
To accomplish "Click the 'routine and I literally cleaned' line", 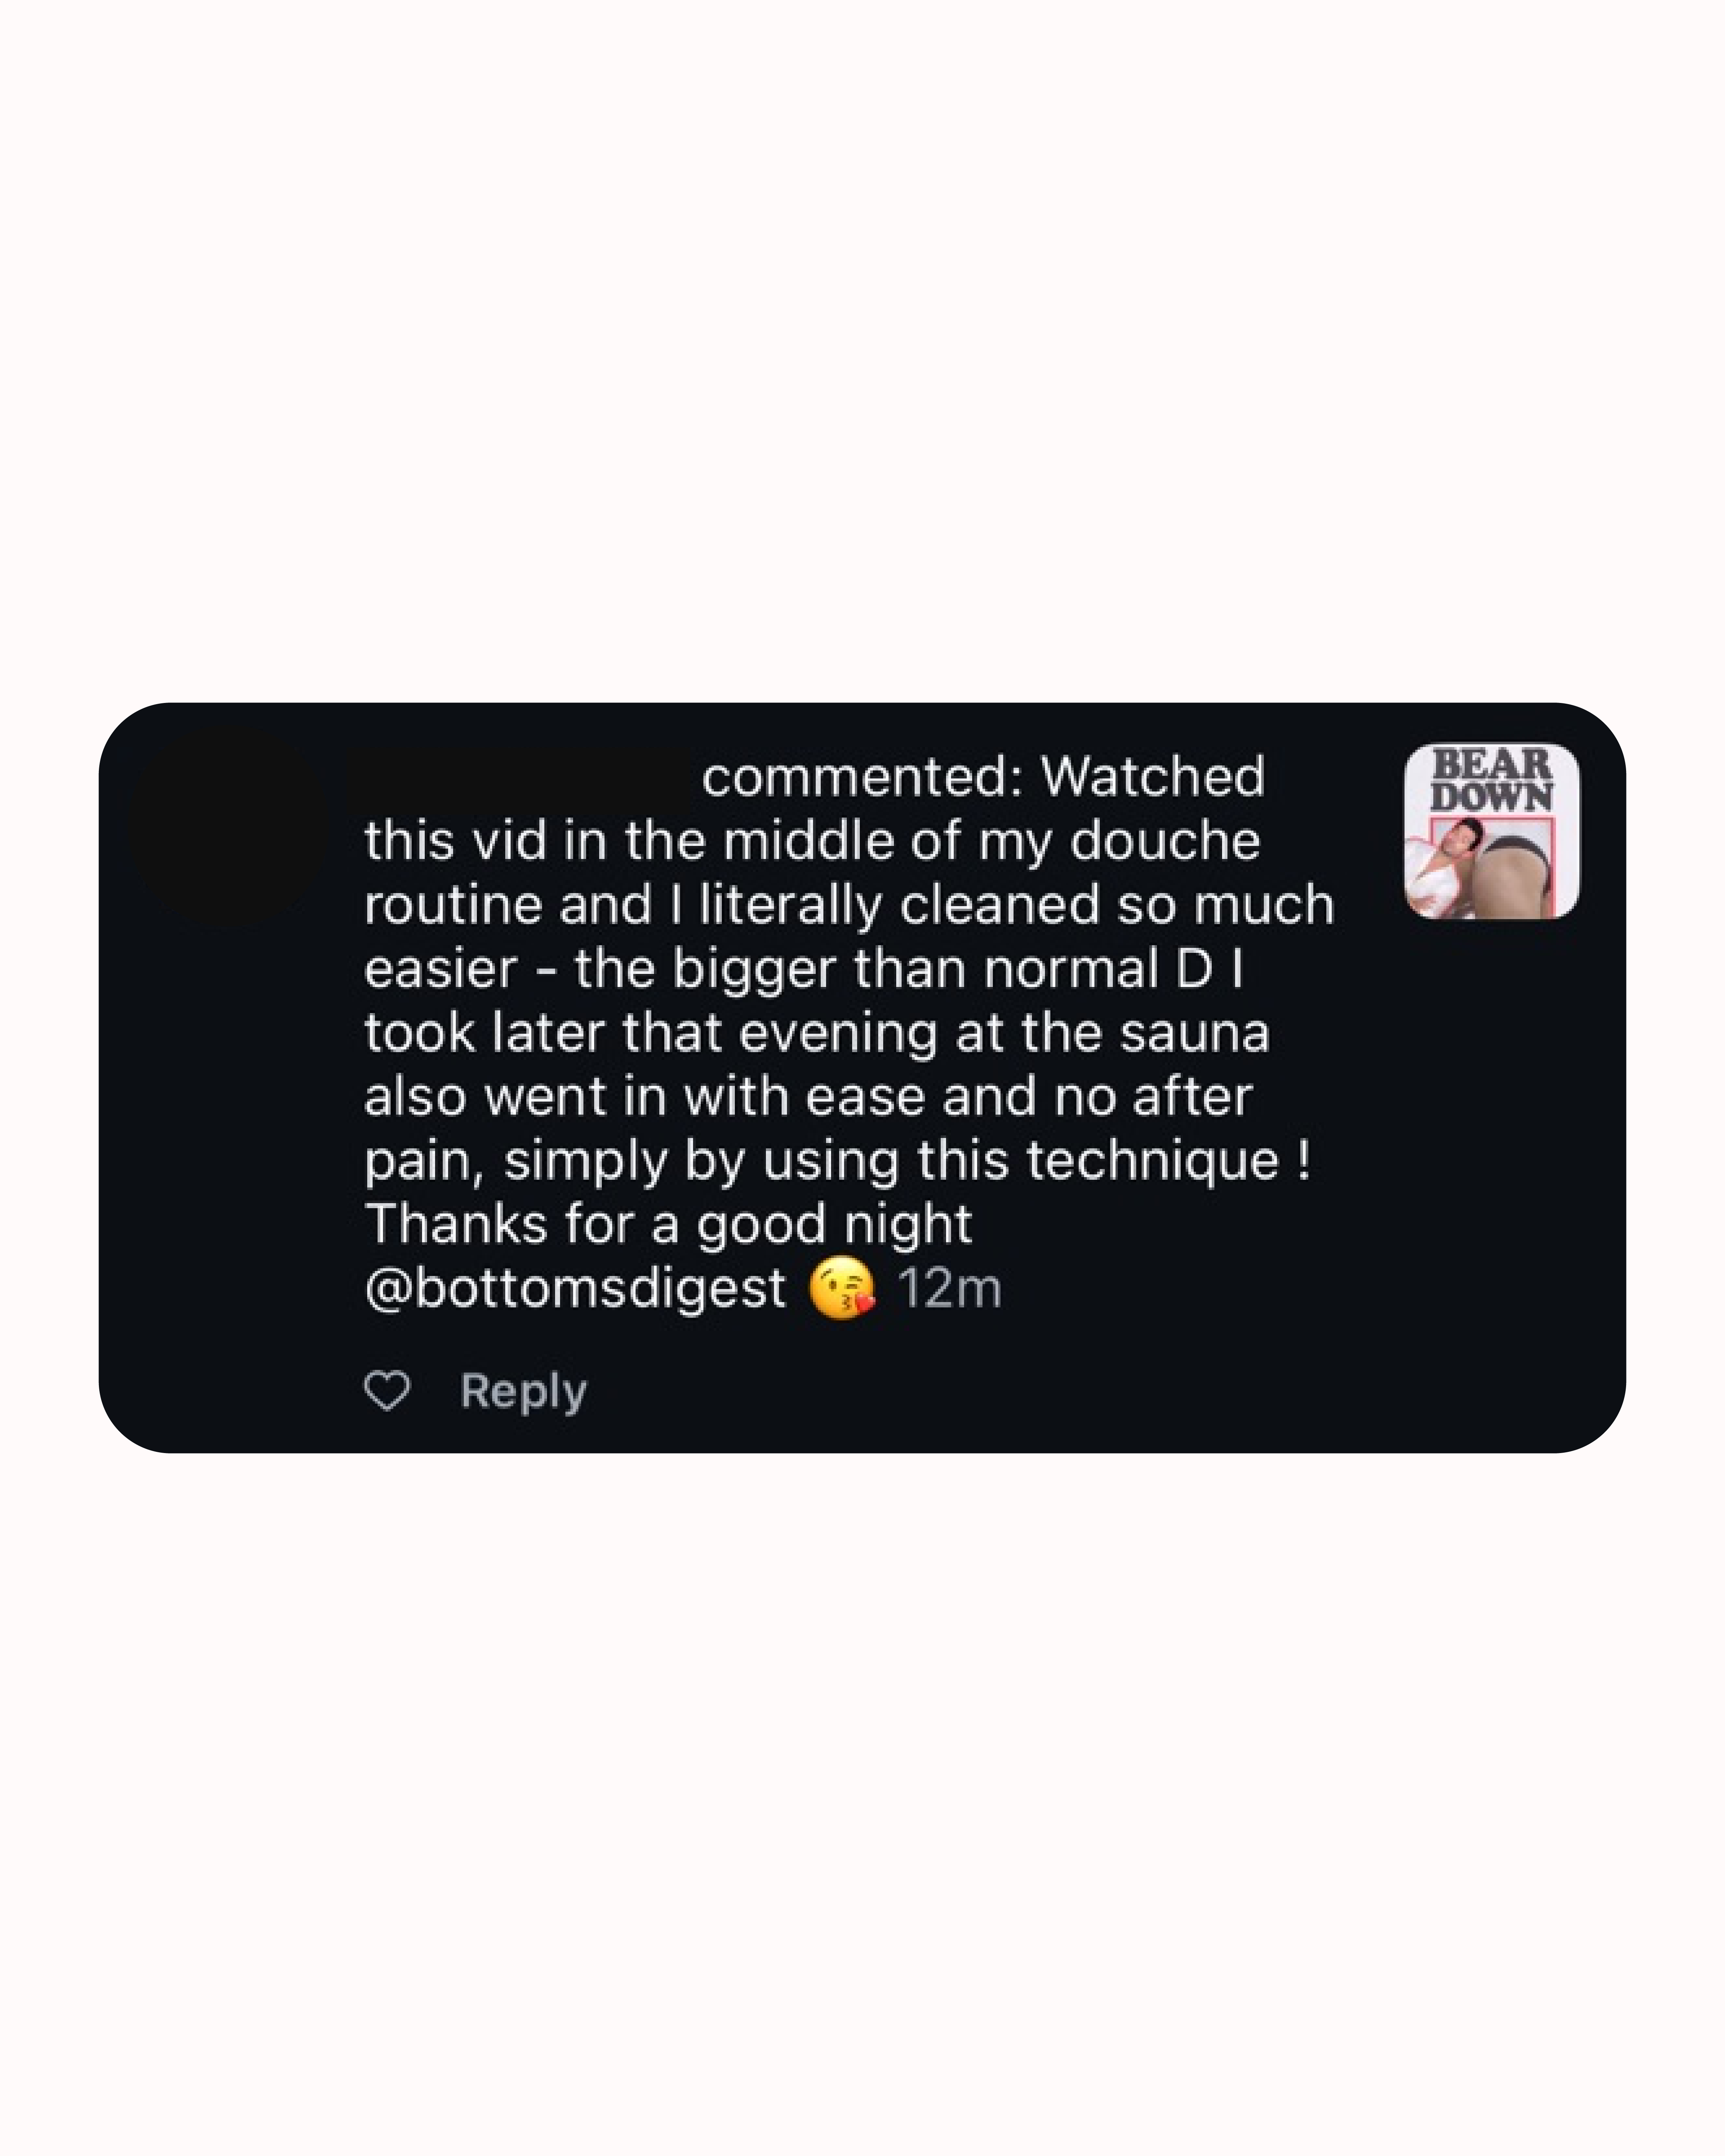I will (849, 905).
